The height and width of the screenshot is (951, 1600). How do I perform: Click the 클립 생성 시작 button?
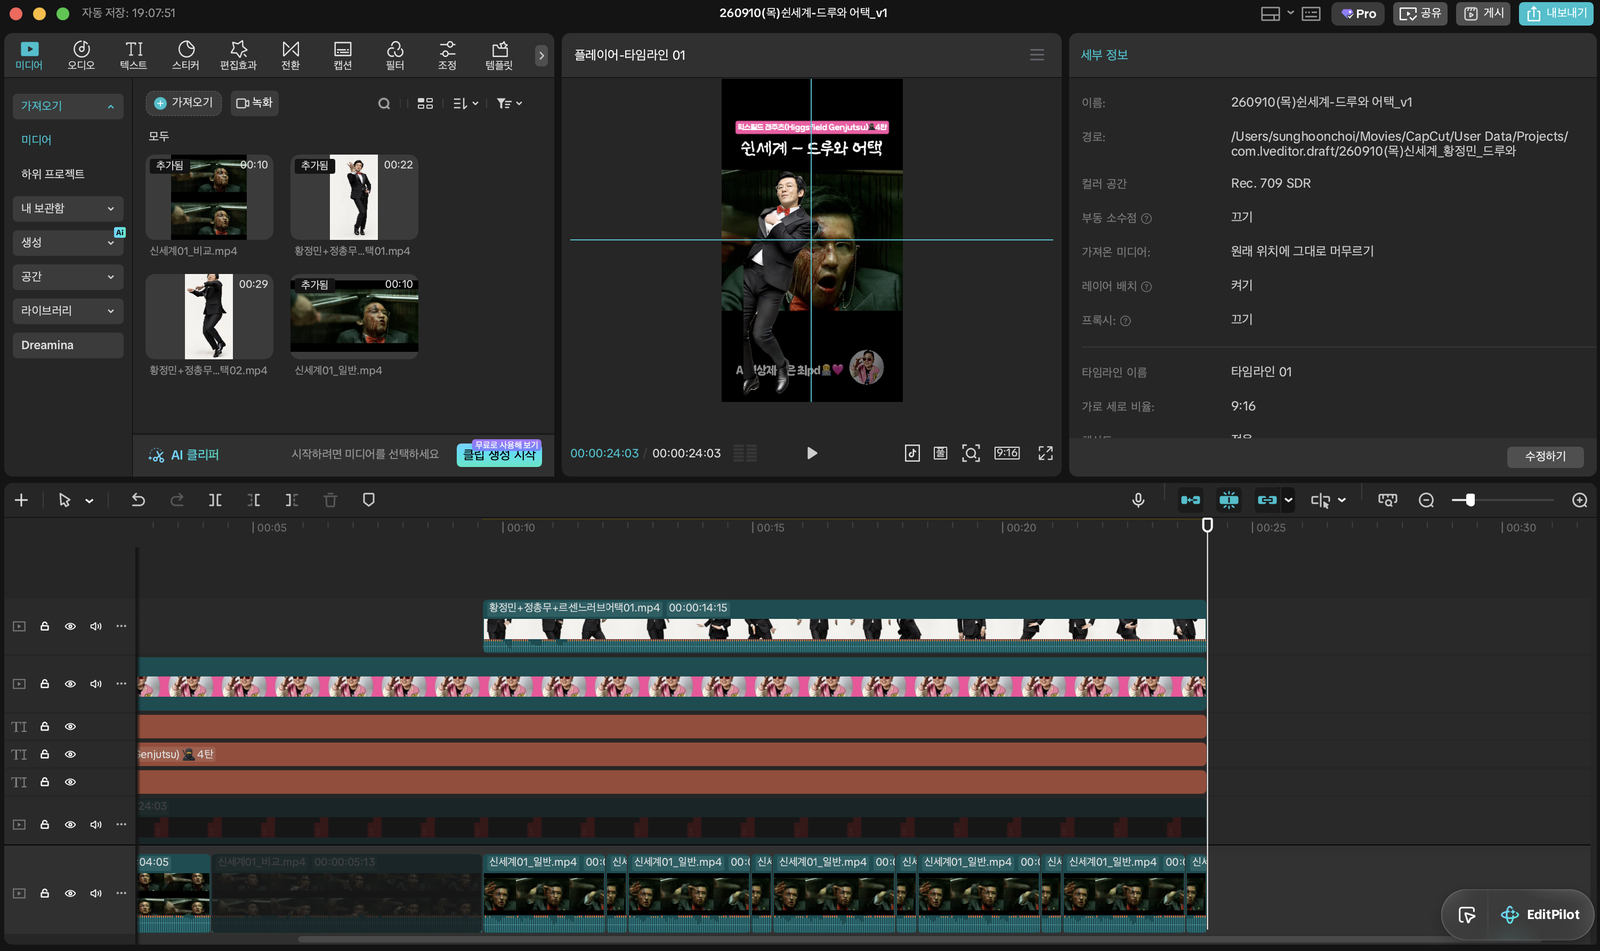[x=499, y=454]
